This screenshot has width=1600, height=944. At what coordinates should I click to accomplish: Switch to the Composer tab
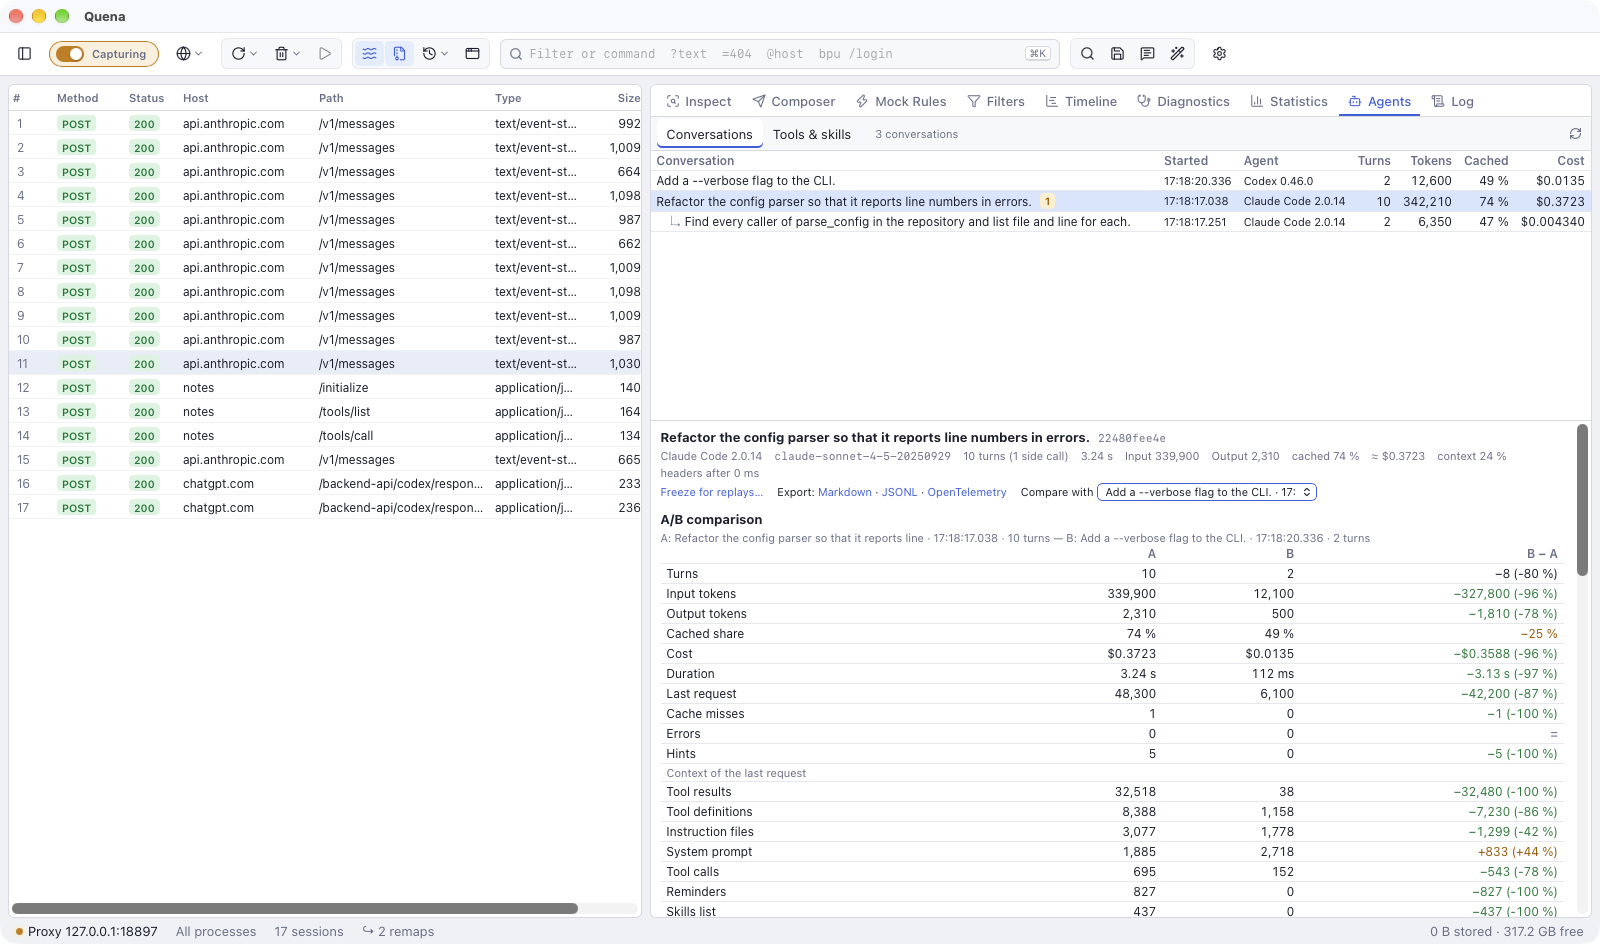click(x=794, y=102)
